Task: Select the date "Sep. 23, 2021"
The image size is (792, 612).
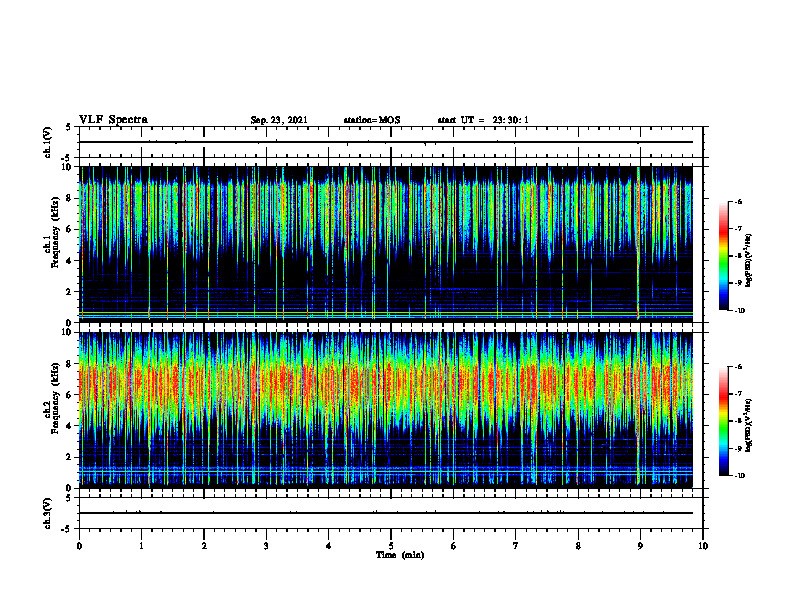Action: coord(279,120)
